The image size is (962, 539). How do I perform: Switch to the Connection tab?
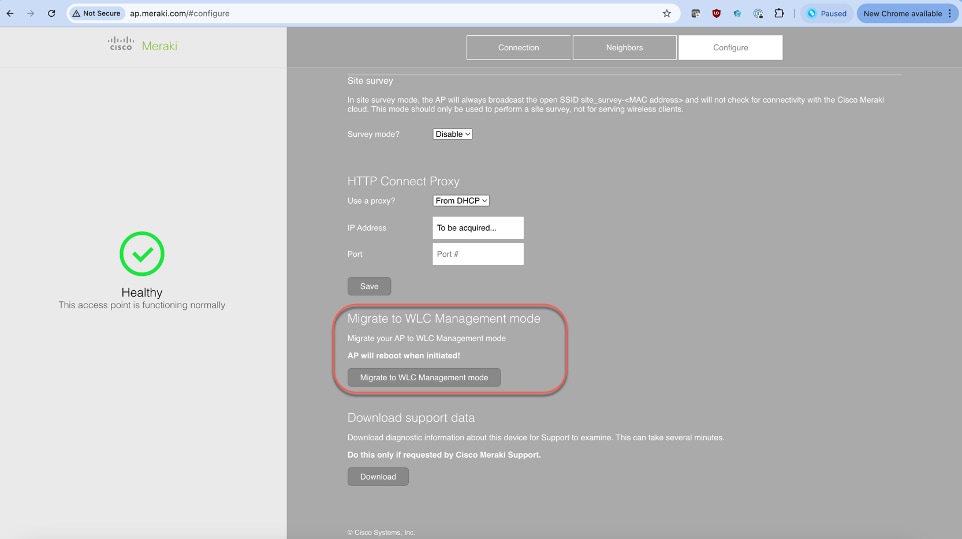click(518, 47)
